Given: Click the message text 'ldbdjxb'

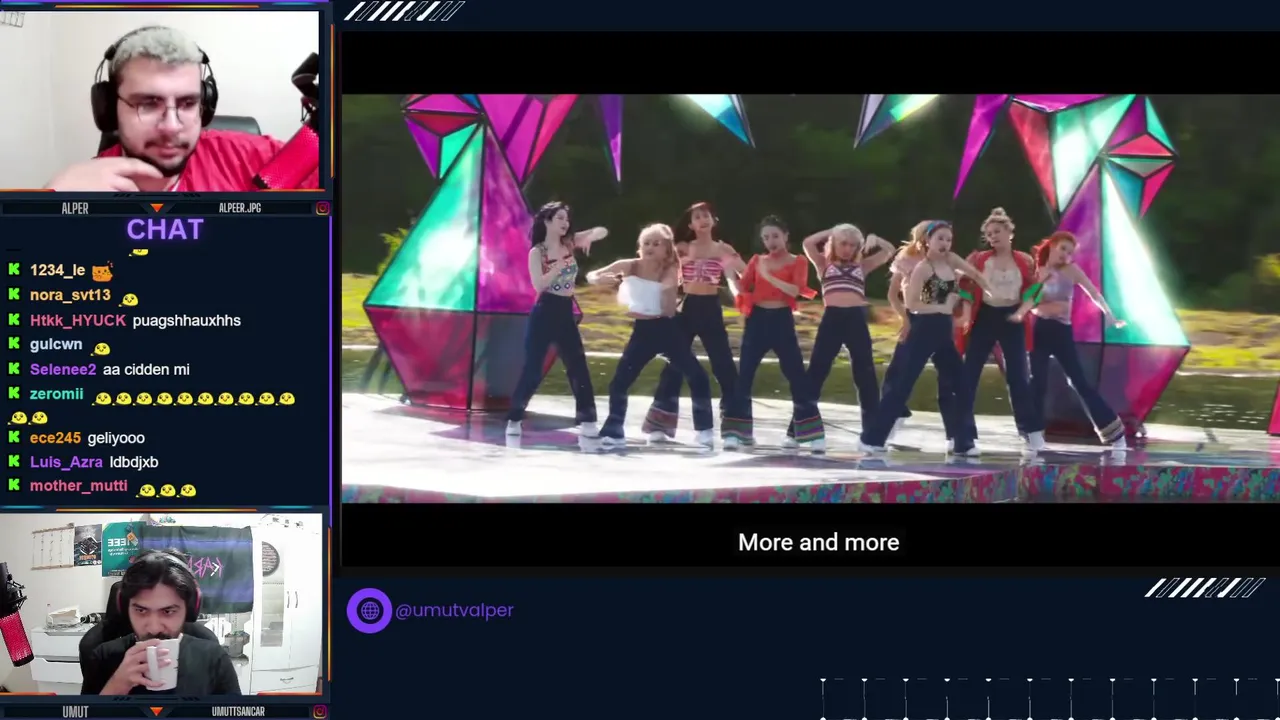Looking at the screenshot, I should pos(134,461).
